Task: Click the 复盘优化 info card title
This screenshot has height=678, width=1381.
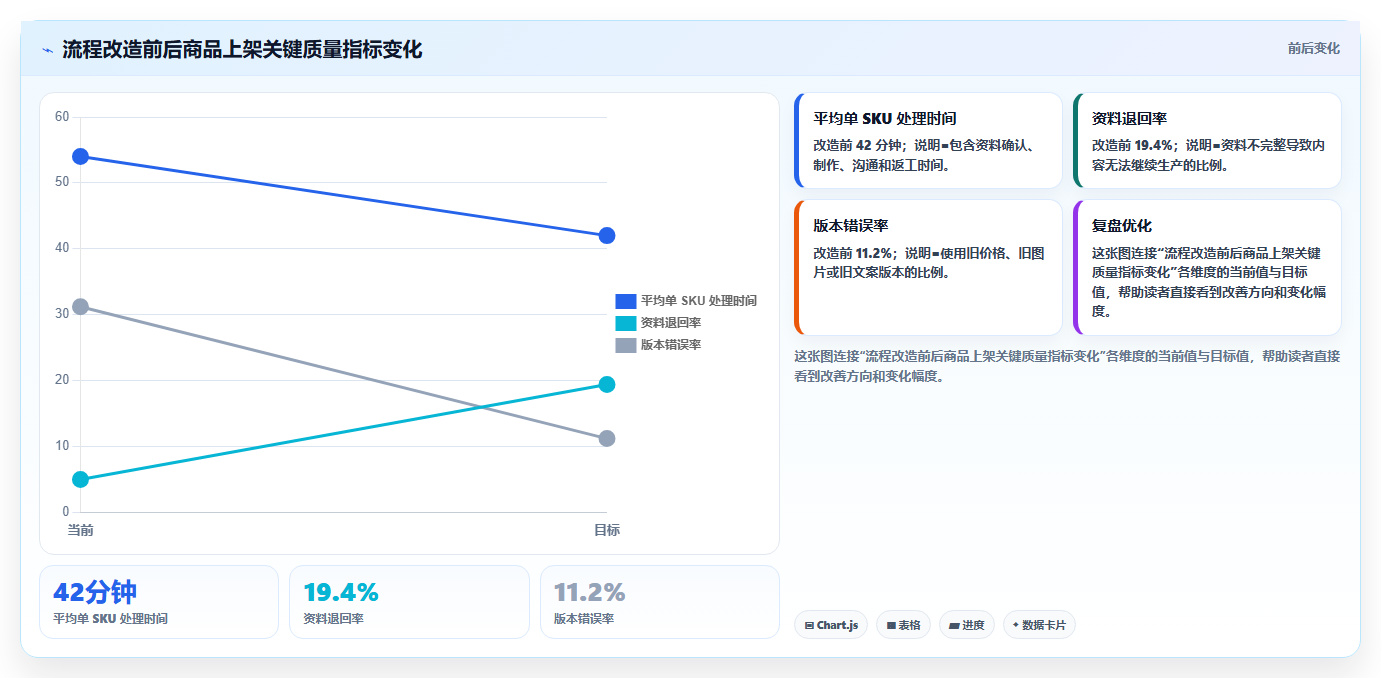Action: (1122, 225)
